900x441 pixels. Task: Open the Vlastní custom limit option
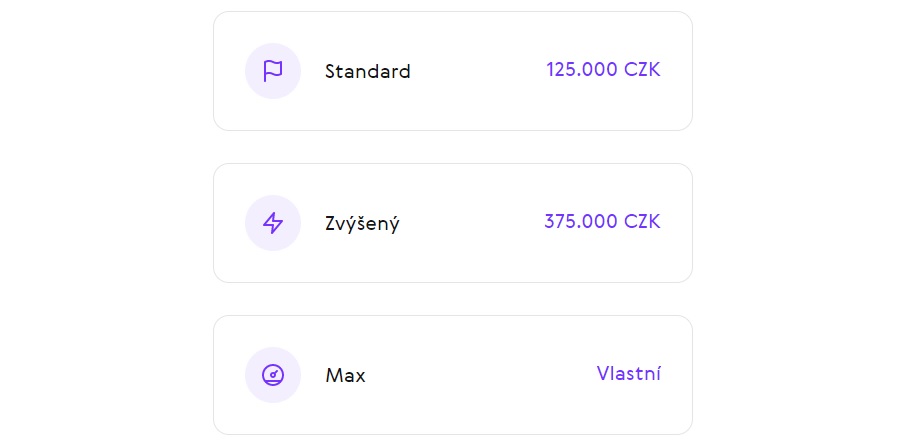pyautogui.click(x=629, y=374)
